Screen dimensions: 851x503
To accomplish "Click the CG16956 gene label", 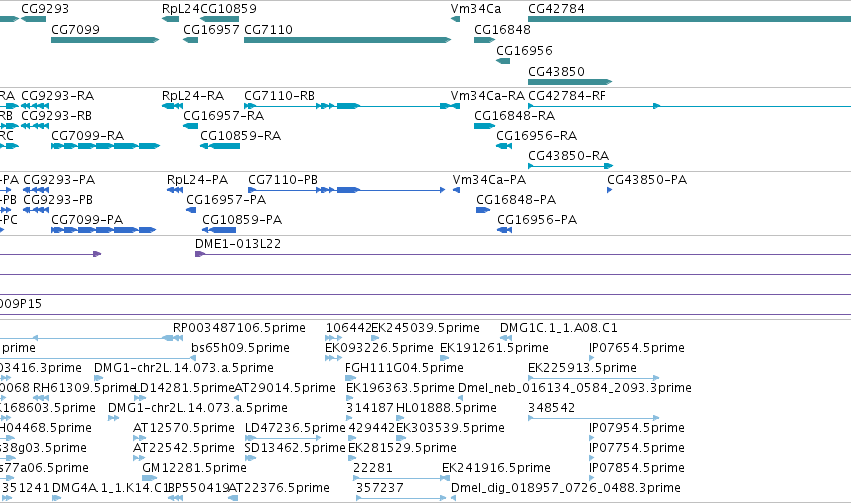I will pos(524,50).
